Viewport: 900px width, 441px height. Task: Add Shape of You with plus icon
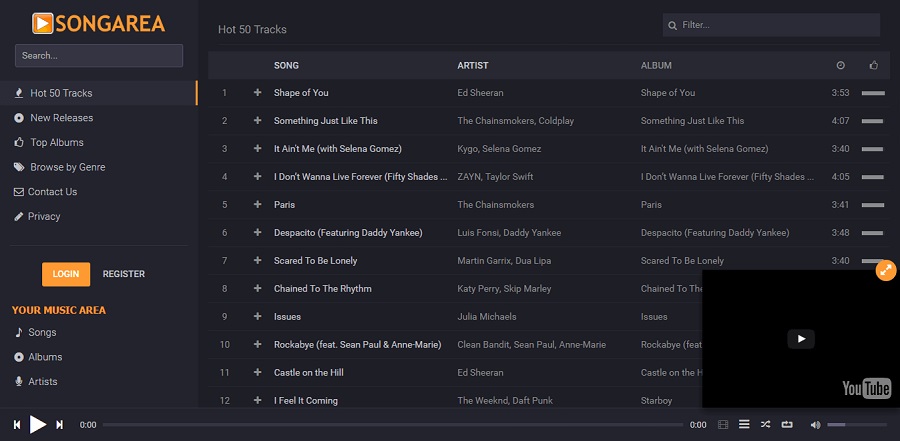(257, 92)
